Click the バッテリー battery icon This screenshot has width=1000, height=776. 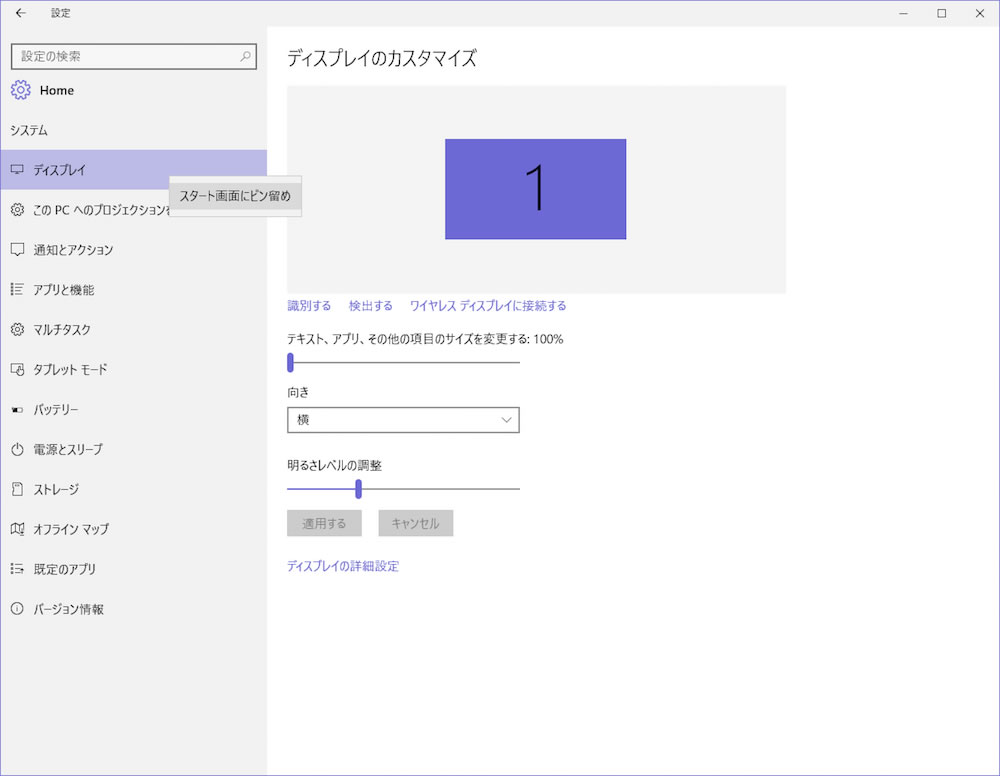pos(17,409)
